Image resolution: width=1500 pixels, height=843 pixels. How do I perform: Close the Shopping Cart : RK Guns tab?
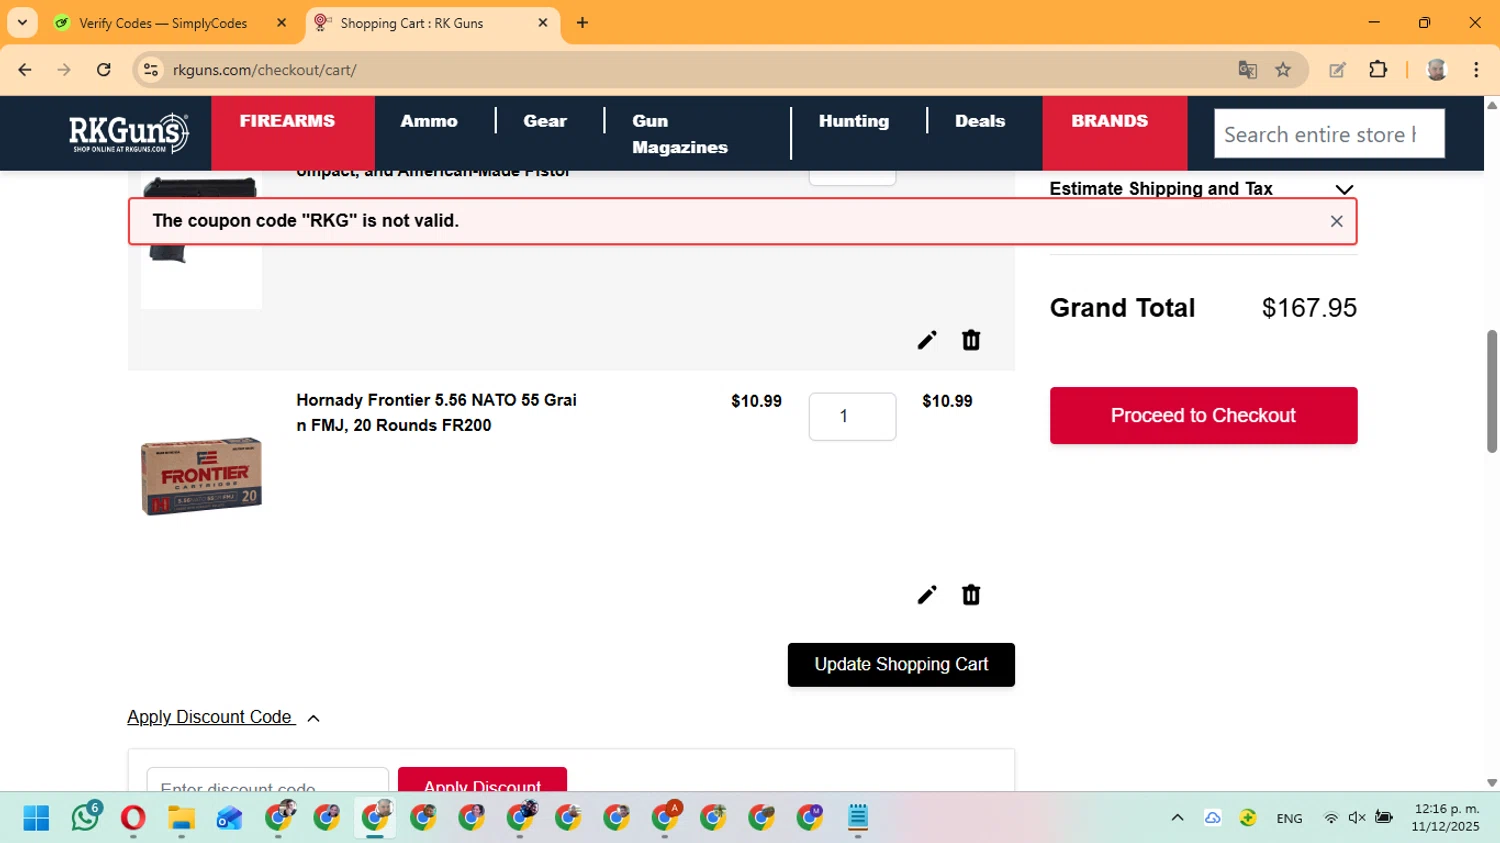pyautogui.click(x=543, y=22)
